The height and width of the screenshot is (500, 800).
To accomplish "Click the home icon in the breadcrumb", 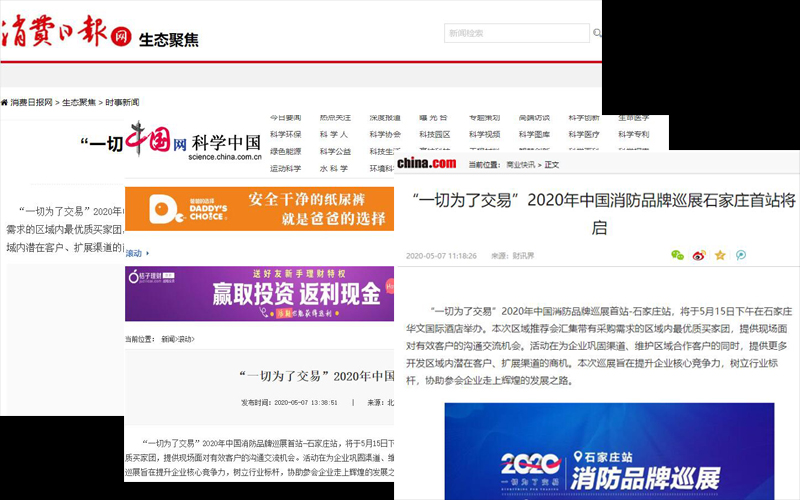I will [x=5, y=102].
